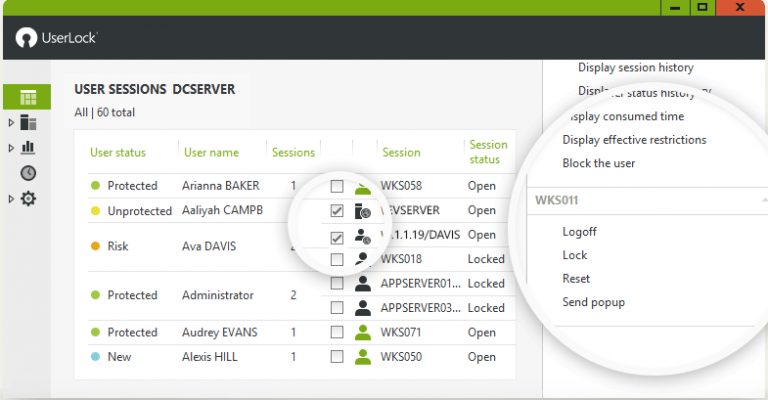Choose Block the user
Image resolution: width=768 pixels, height=400 pixels.
[x=599, y=164]
